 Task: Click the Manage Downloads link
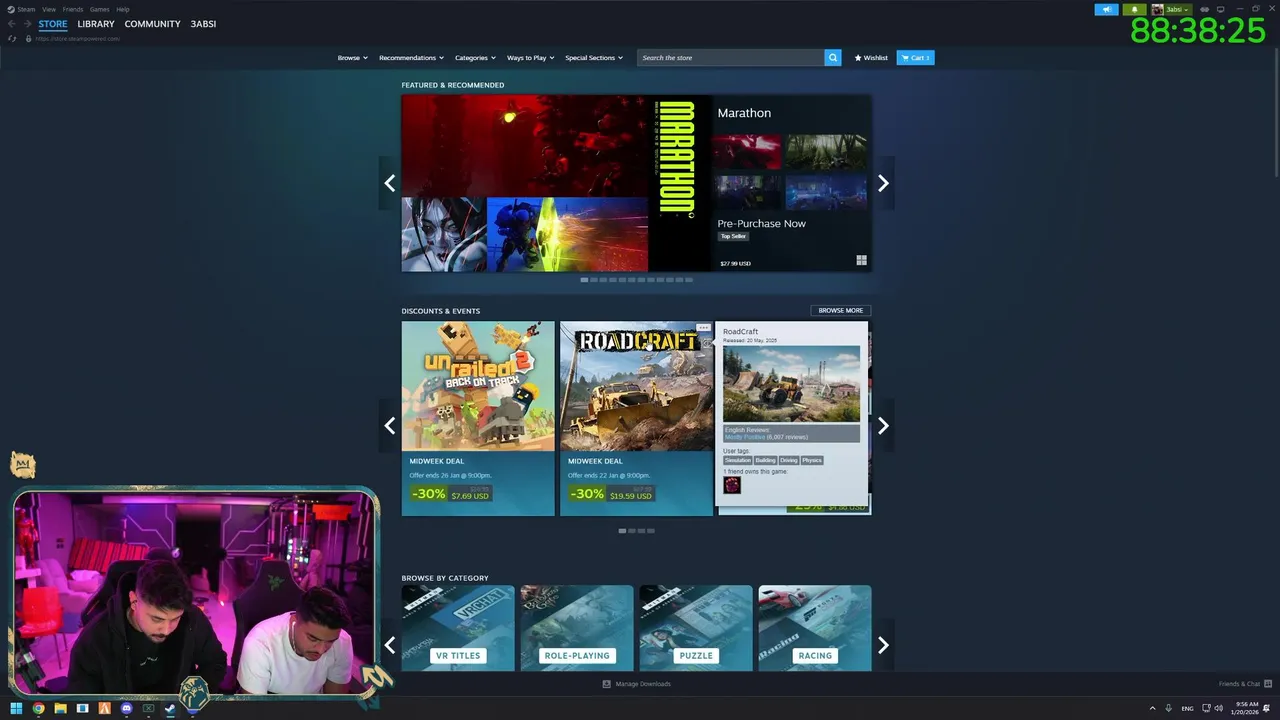[643, 684]
